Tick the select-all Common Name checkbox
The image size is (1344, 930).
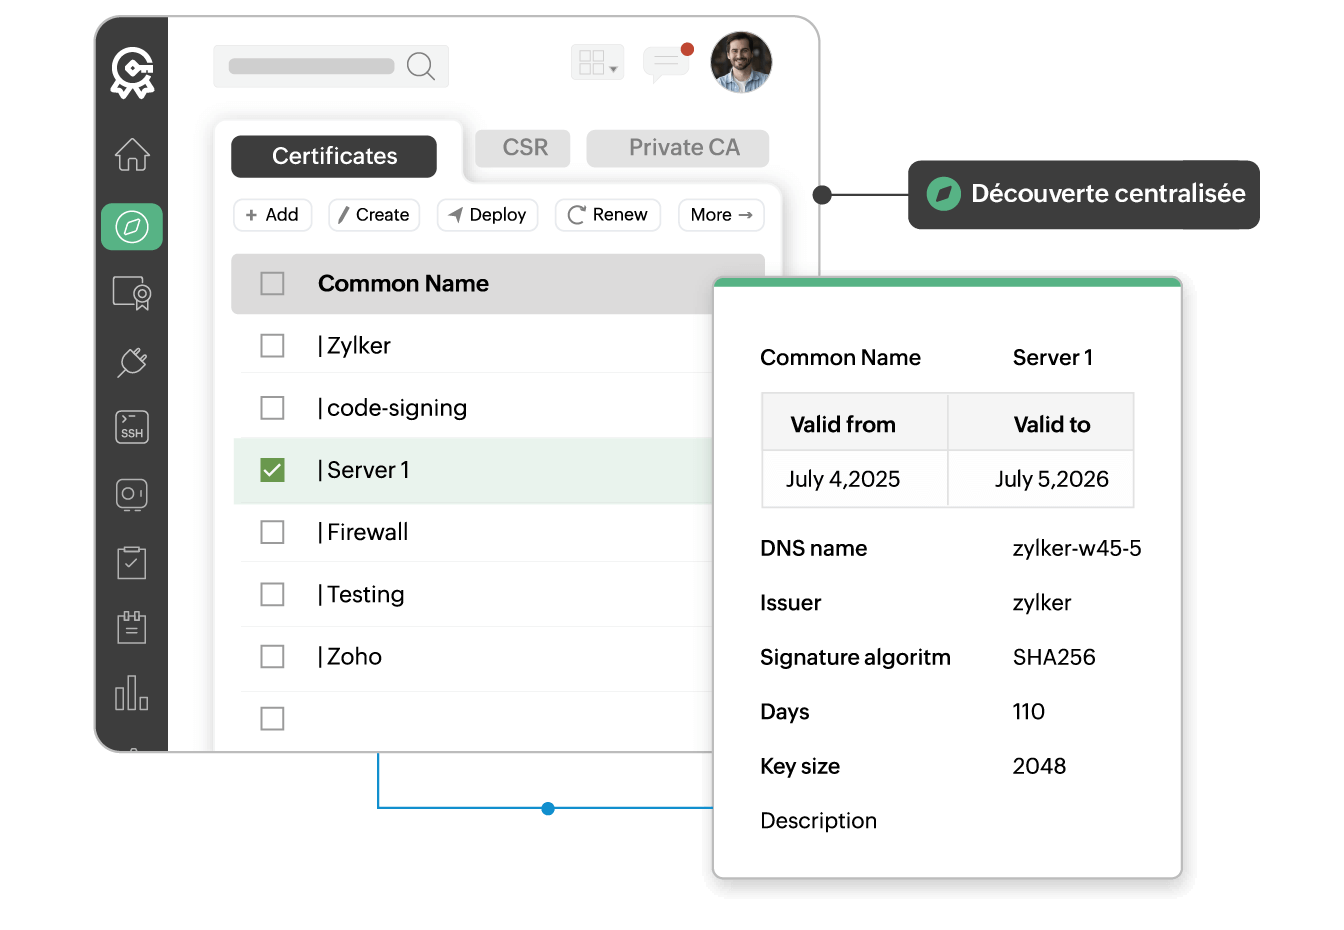272,284
